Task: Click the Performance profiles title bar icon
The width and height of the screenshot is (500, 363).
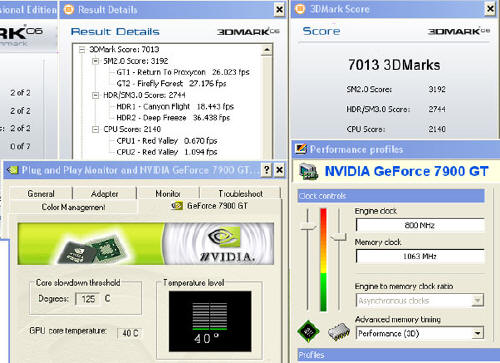Action: (x=301, y=149)
